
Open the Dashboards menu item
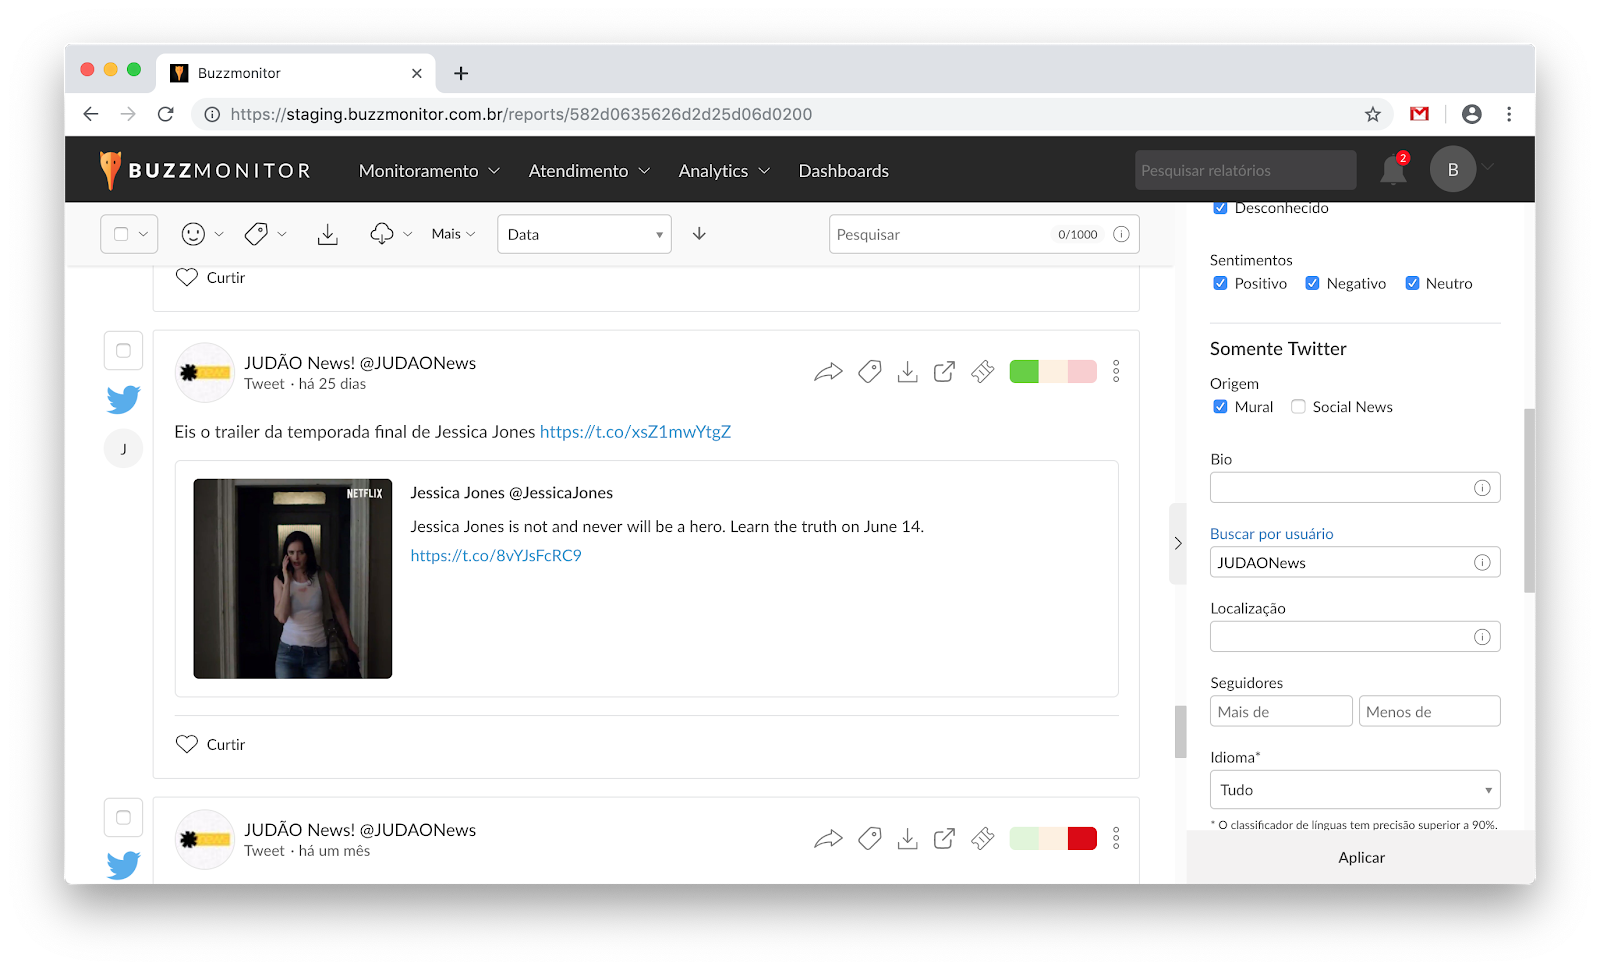coord(843,171)
